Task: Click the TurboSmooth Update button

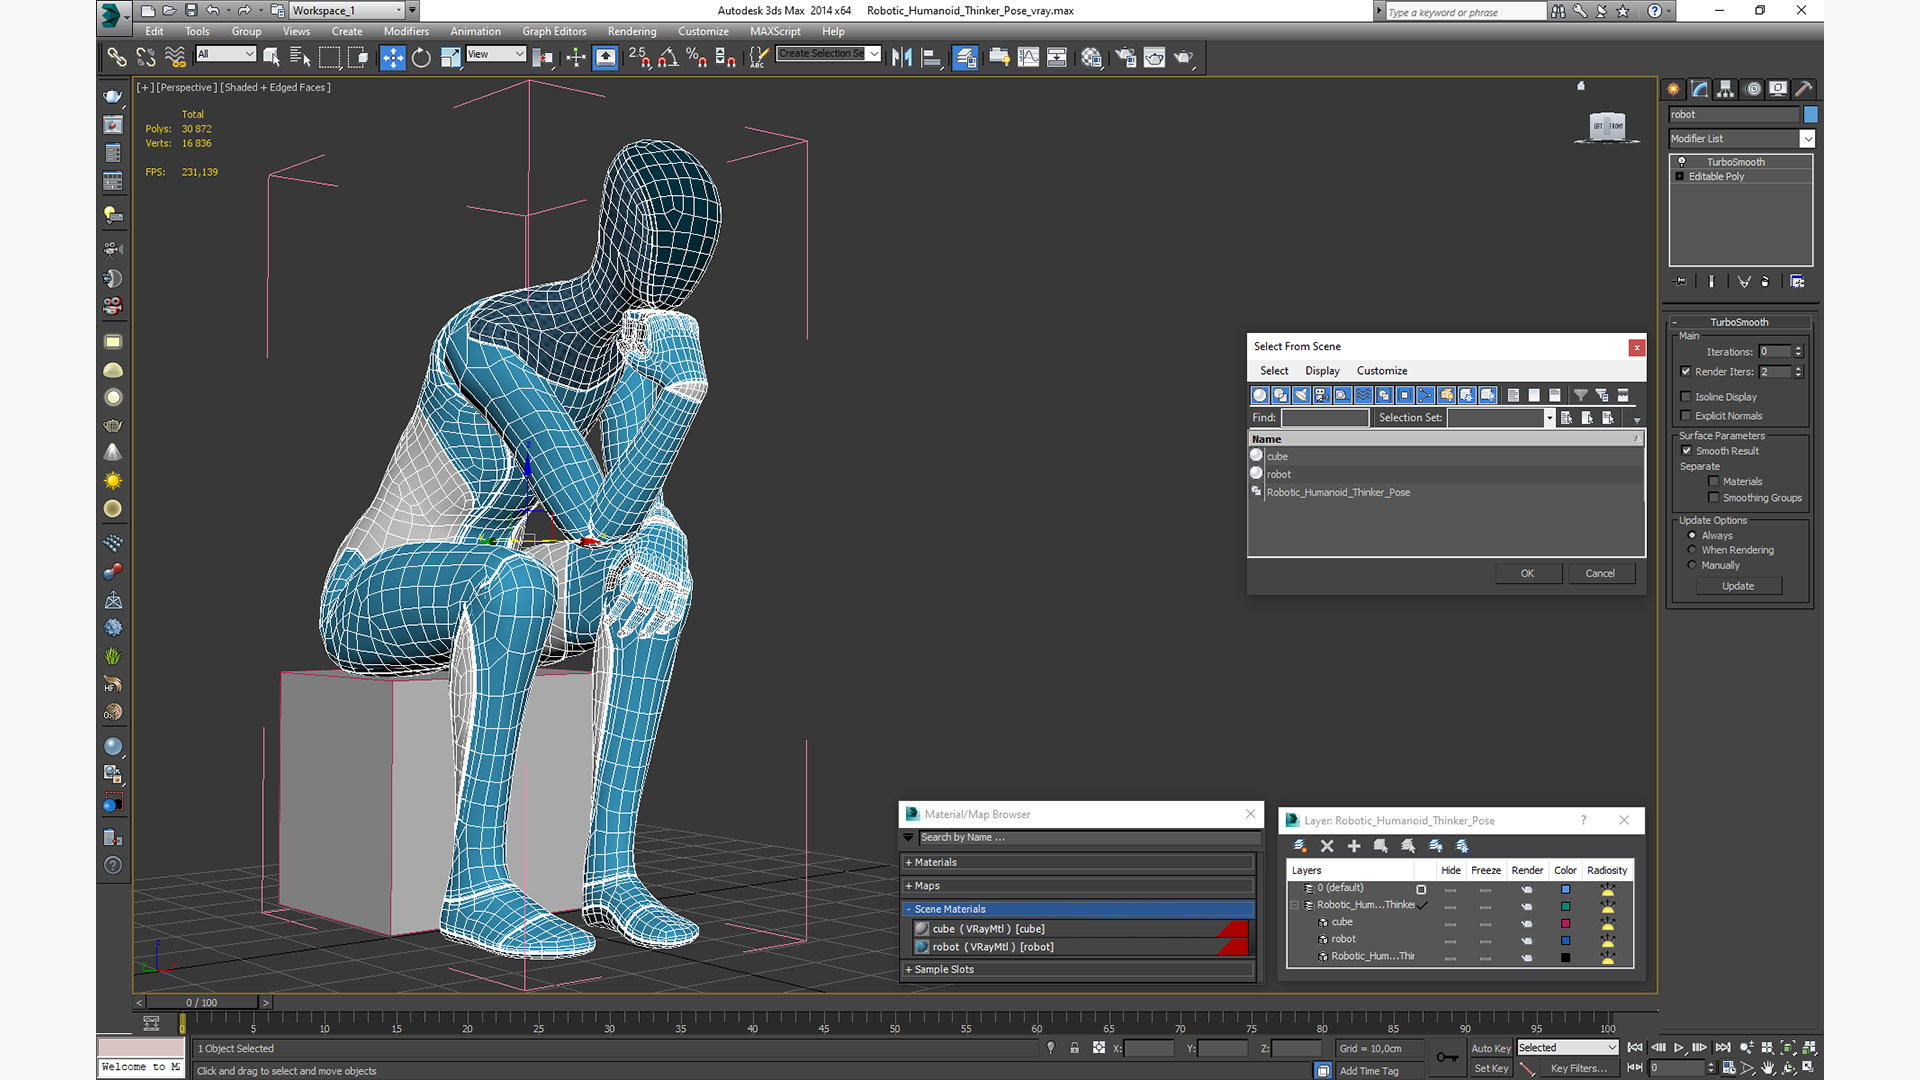Action: pyautogui.click(x=1738, y=587)
